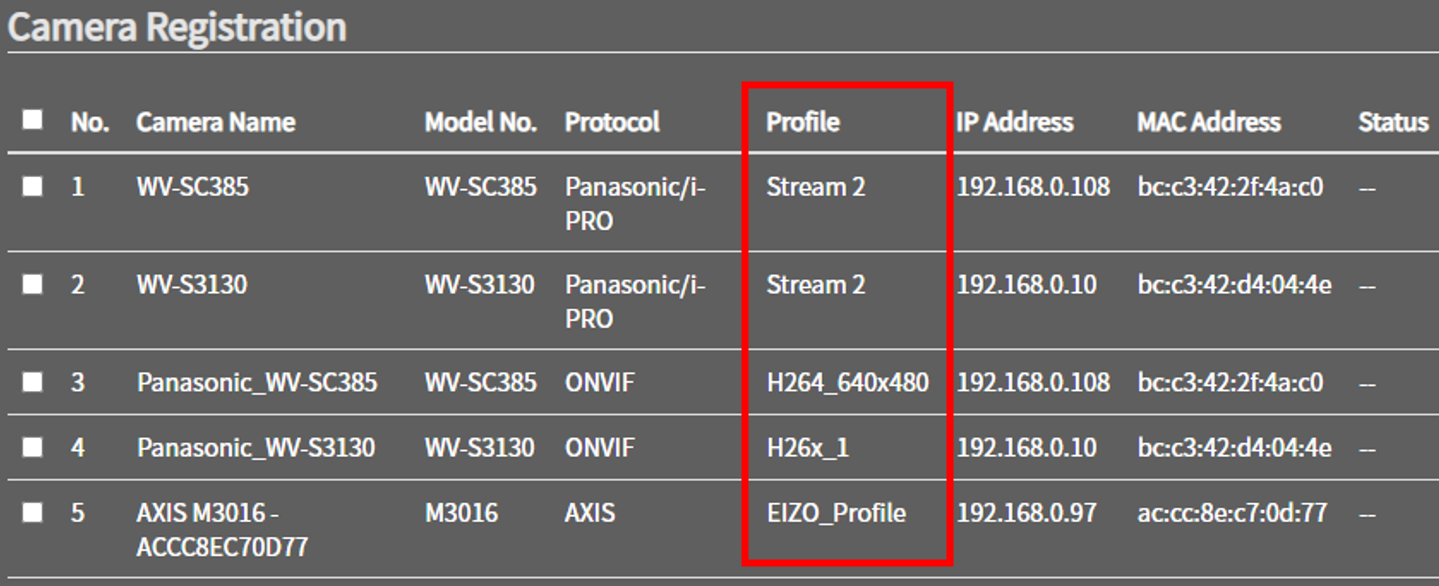Click Stream 2 profile in row 2
The height and width of the screenshot is (586, 1439).
tap(816, 284)
